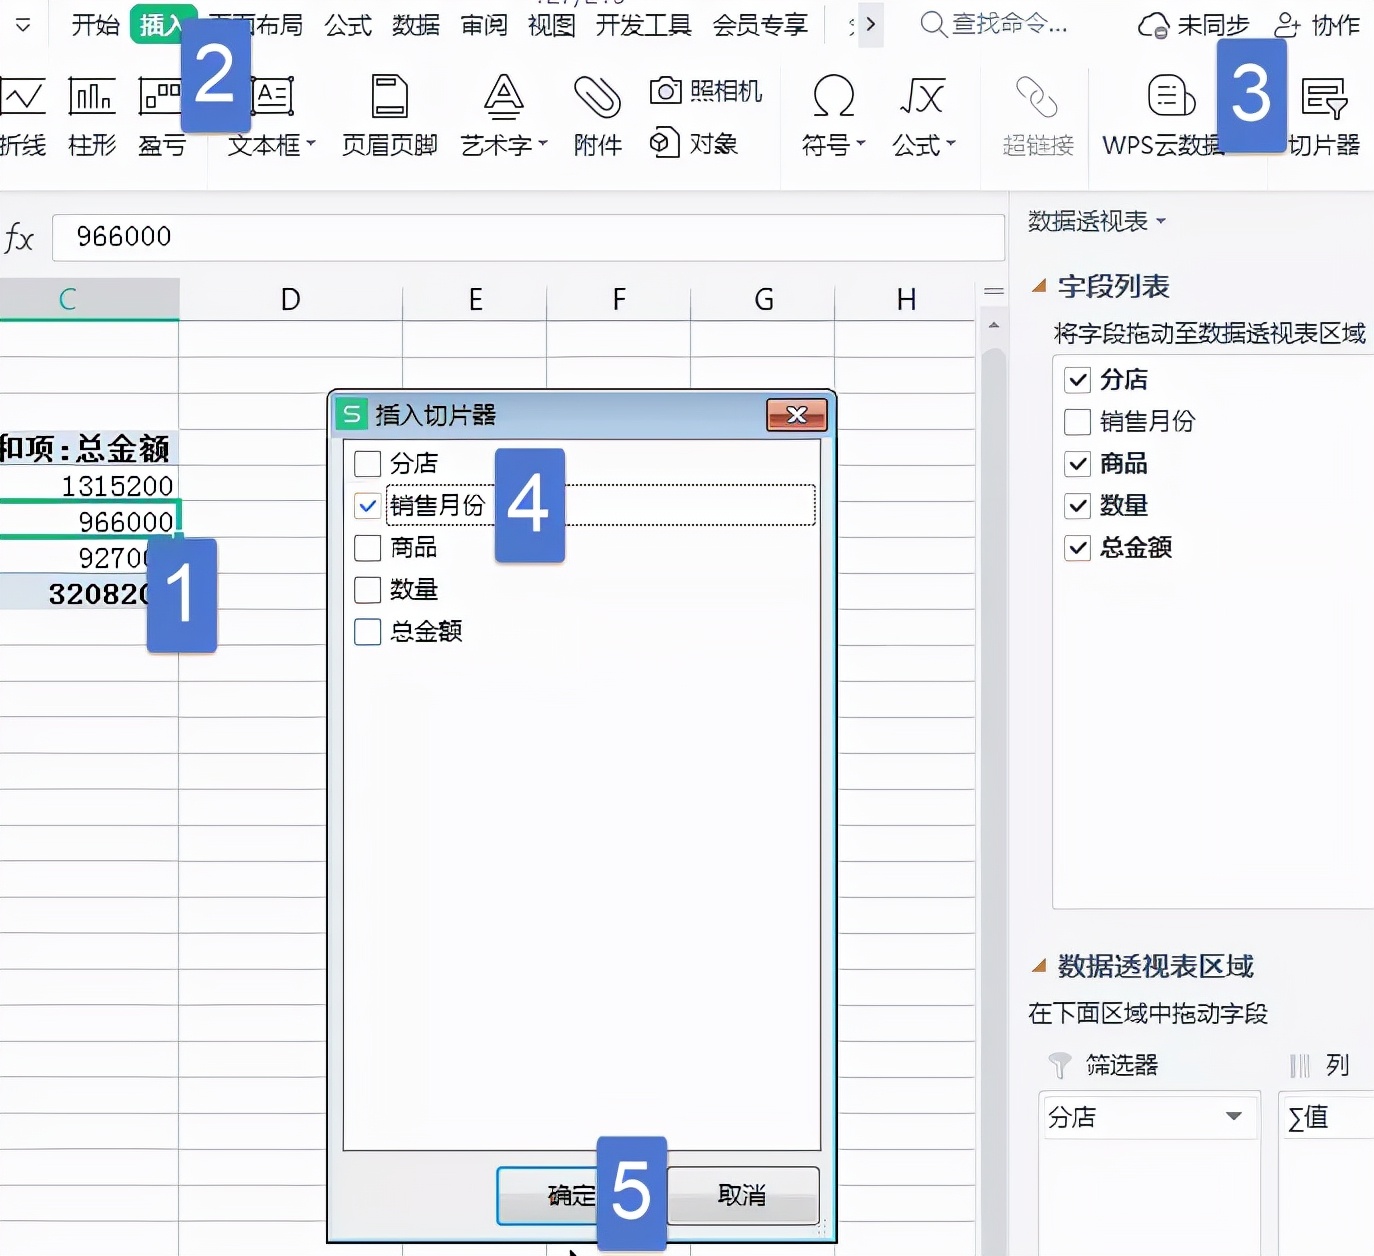Uncheck 销售月份 in the 插入切片器 dialog

click(x=368, y=506)
